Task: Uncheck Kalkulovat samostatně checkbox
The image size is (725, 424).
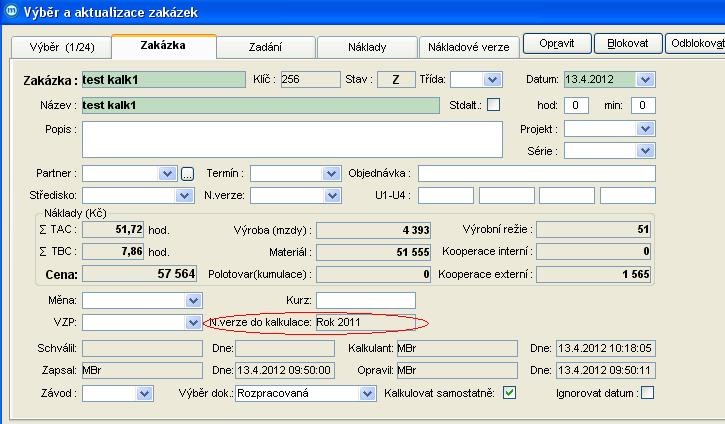Action: [509, 393]
